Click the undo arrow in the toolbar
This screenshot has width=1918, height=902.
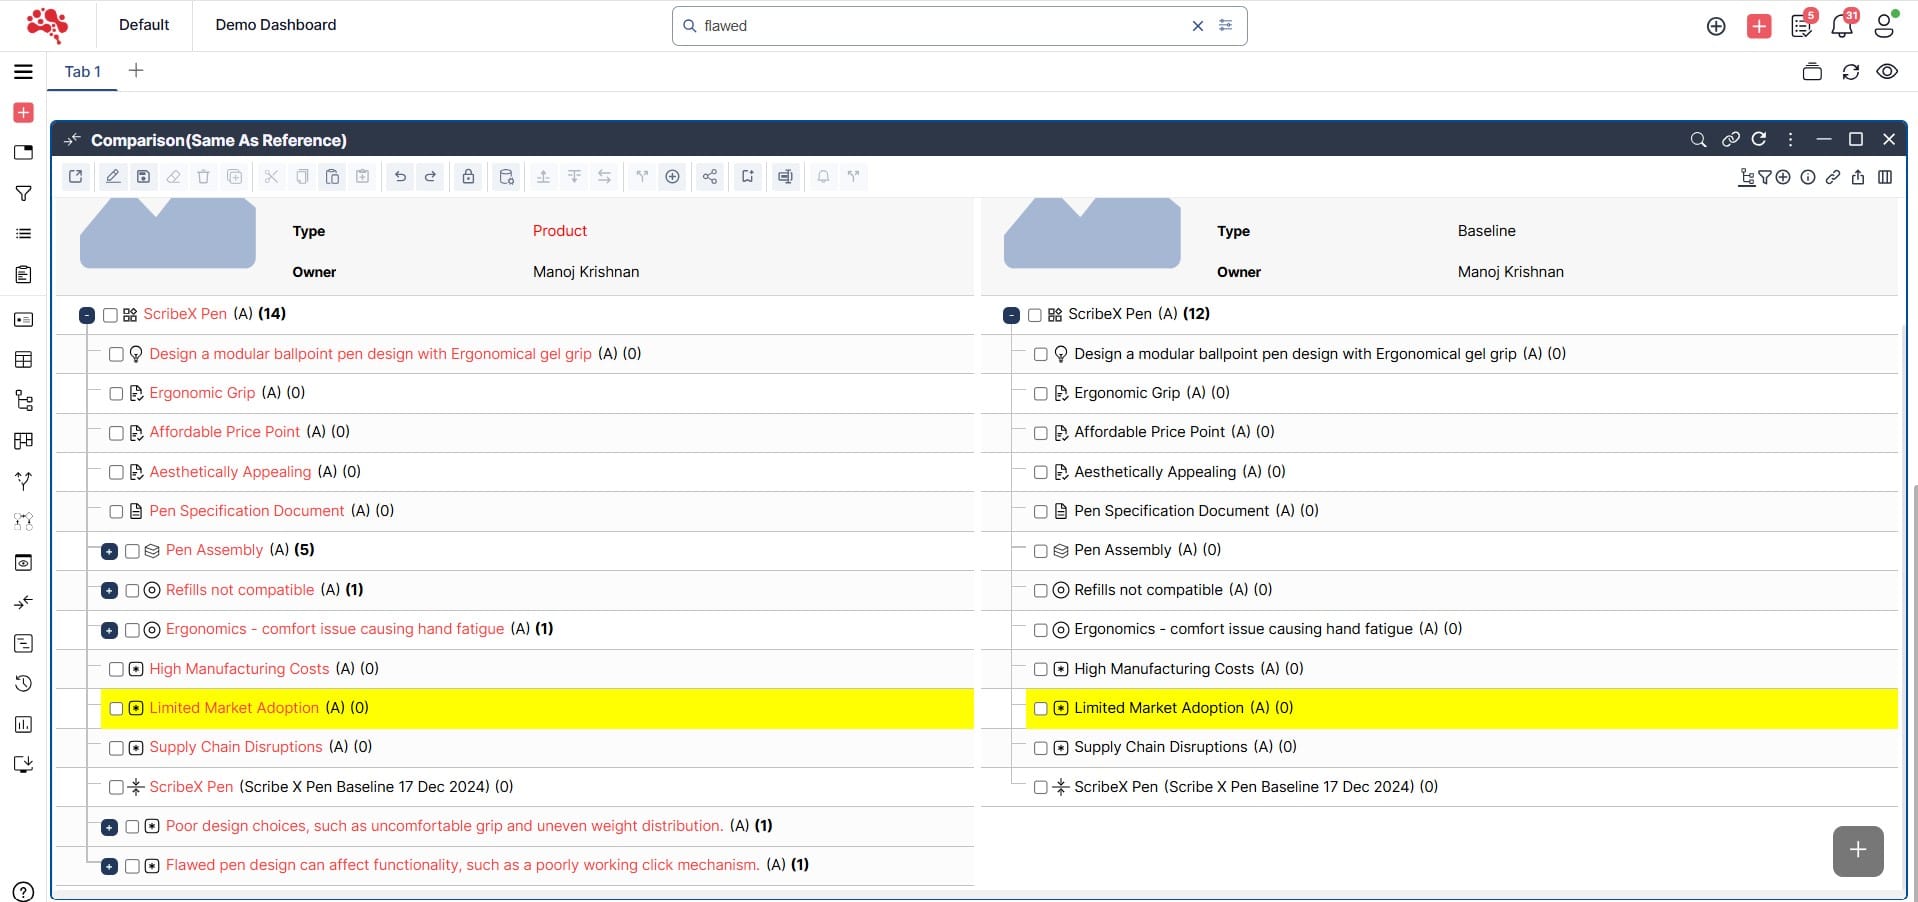(x=400, y=177)
